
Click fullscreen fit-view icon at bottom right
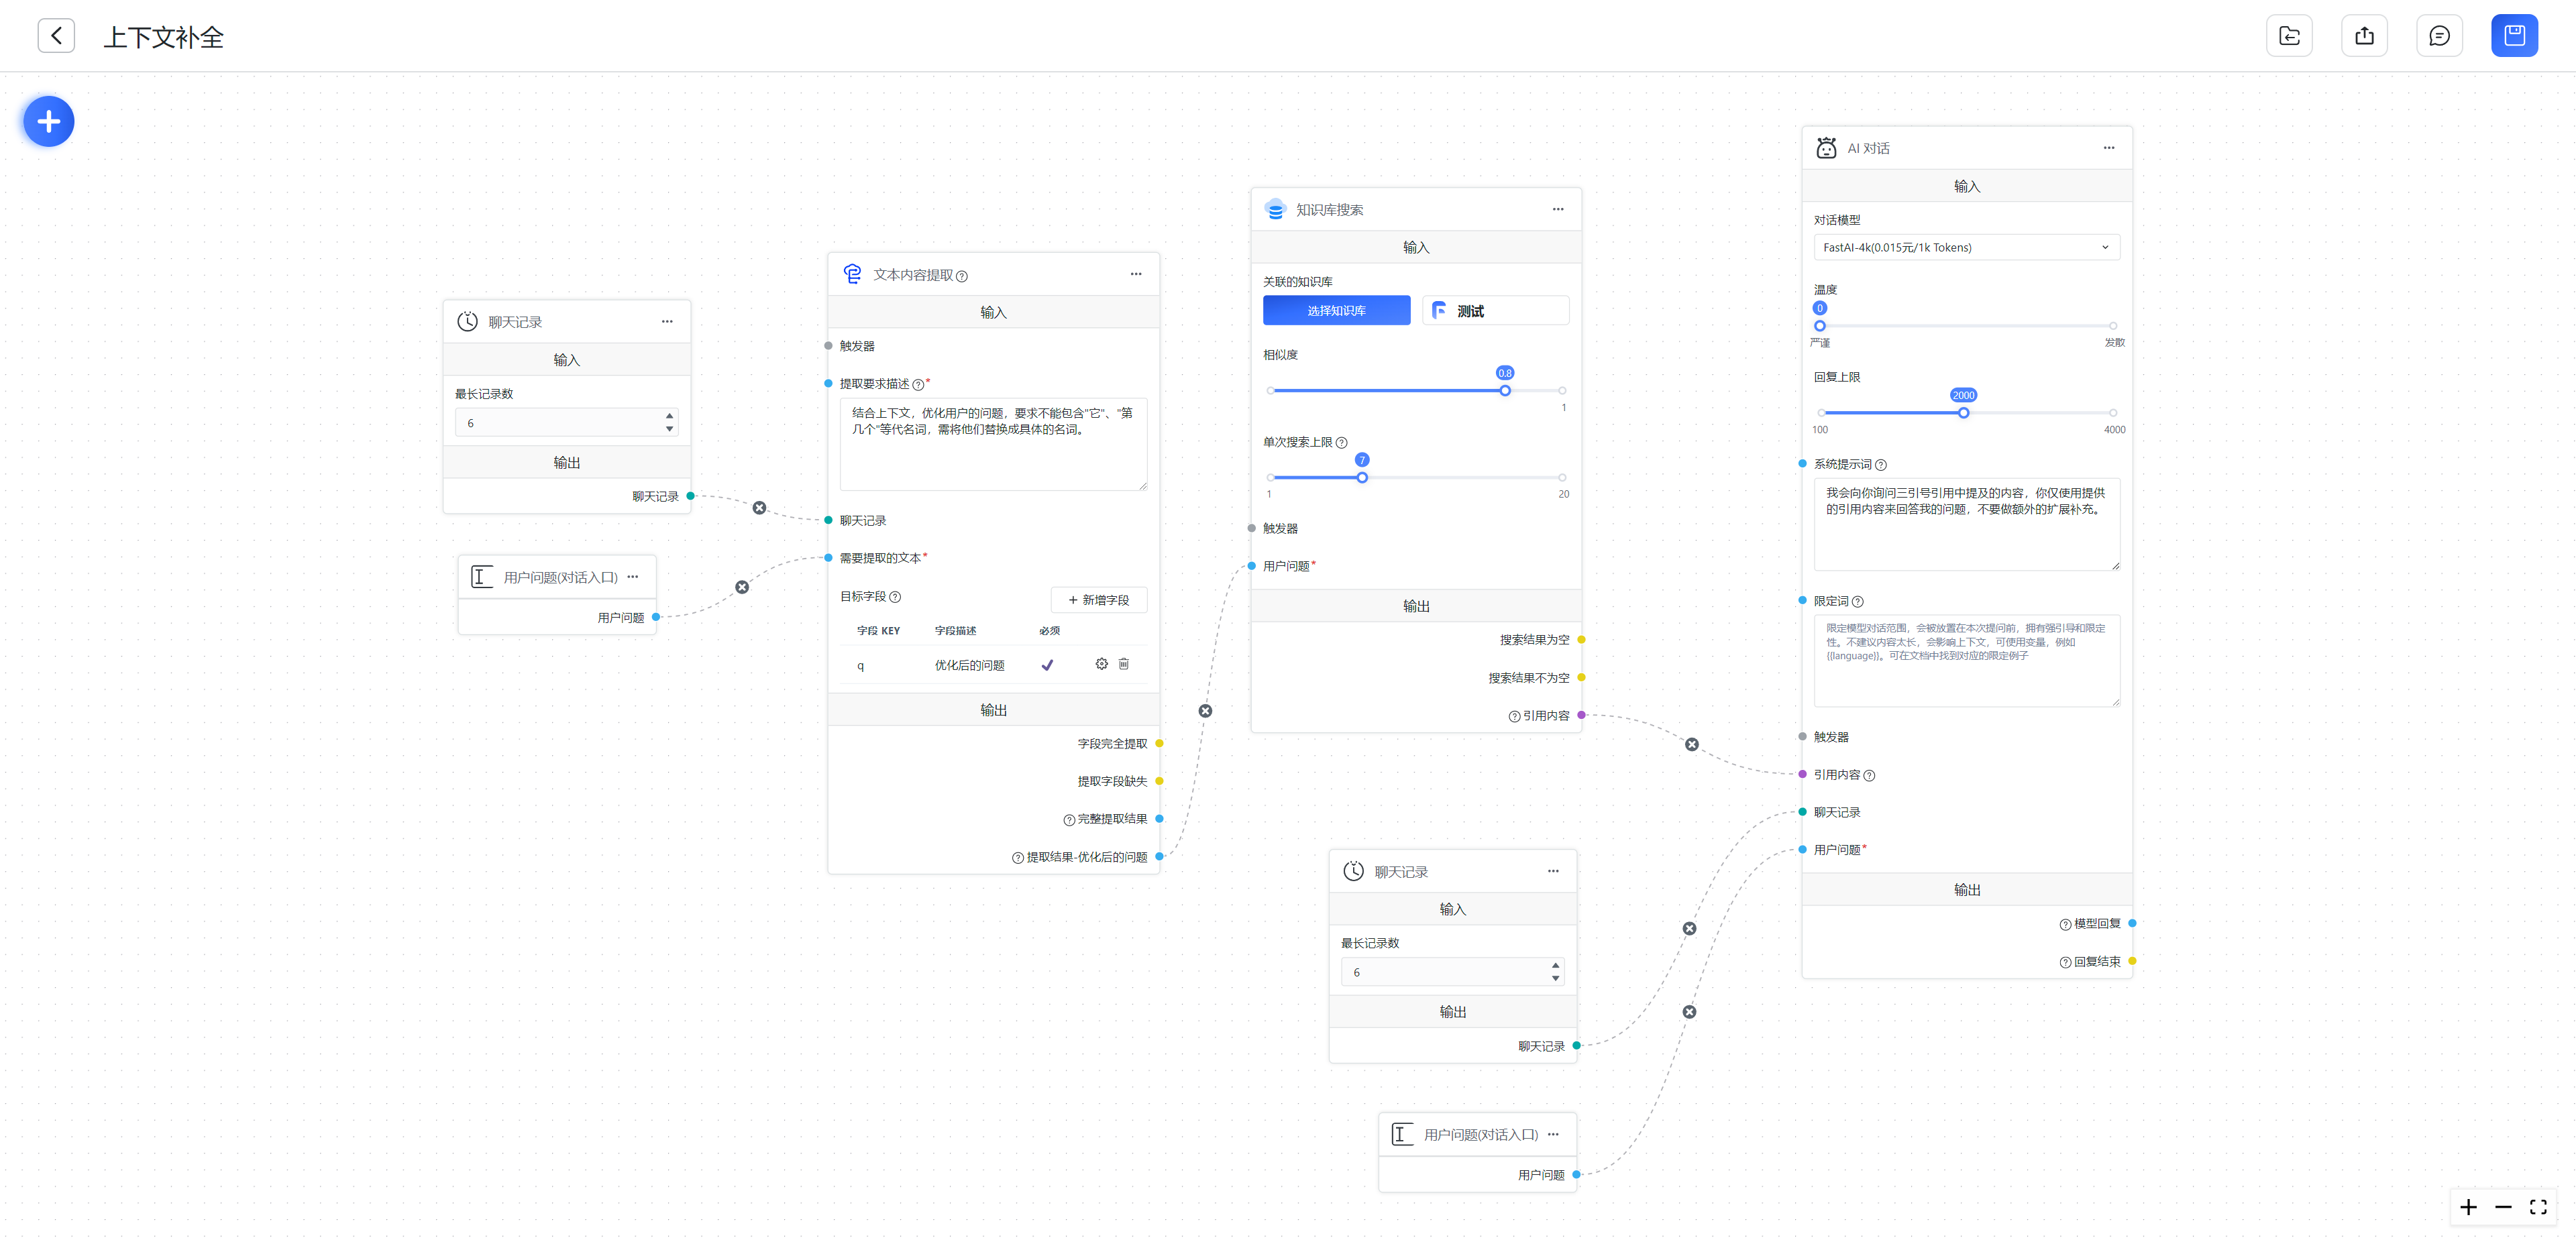click(x=2537, y=1207)
